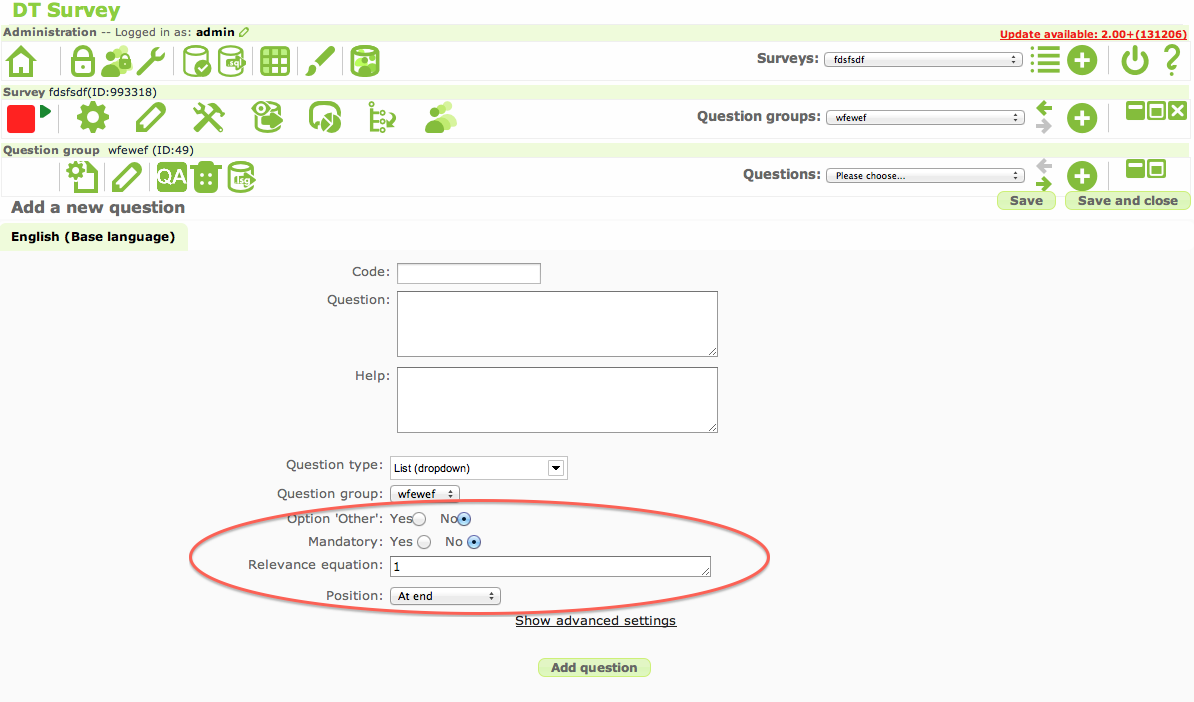
Task: Open the Question groups dropdown
Action: point(924,117)
